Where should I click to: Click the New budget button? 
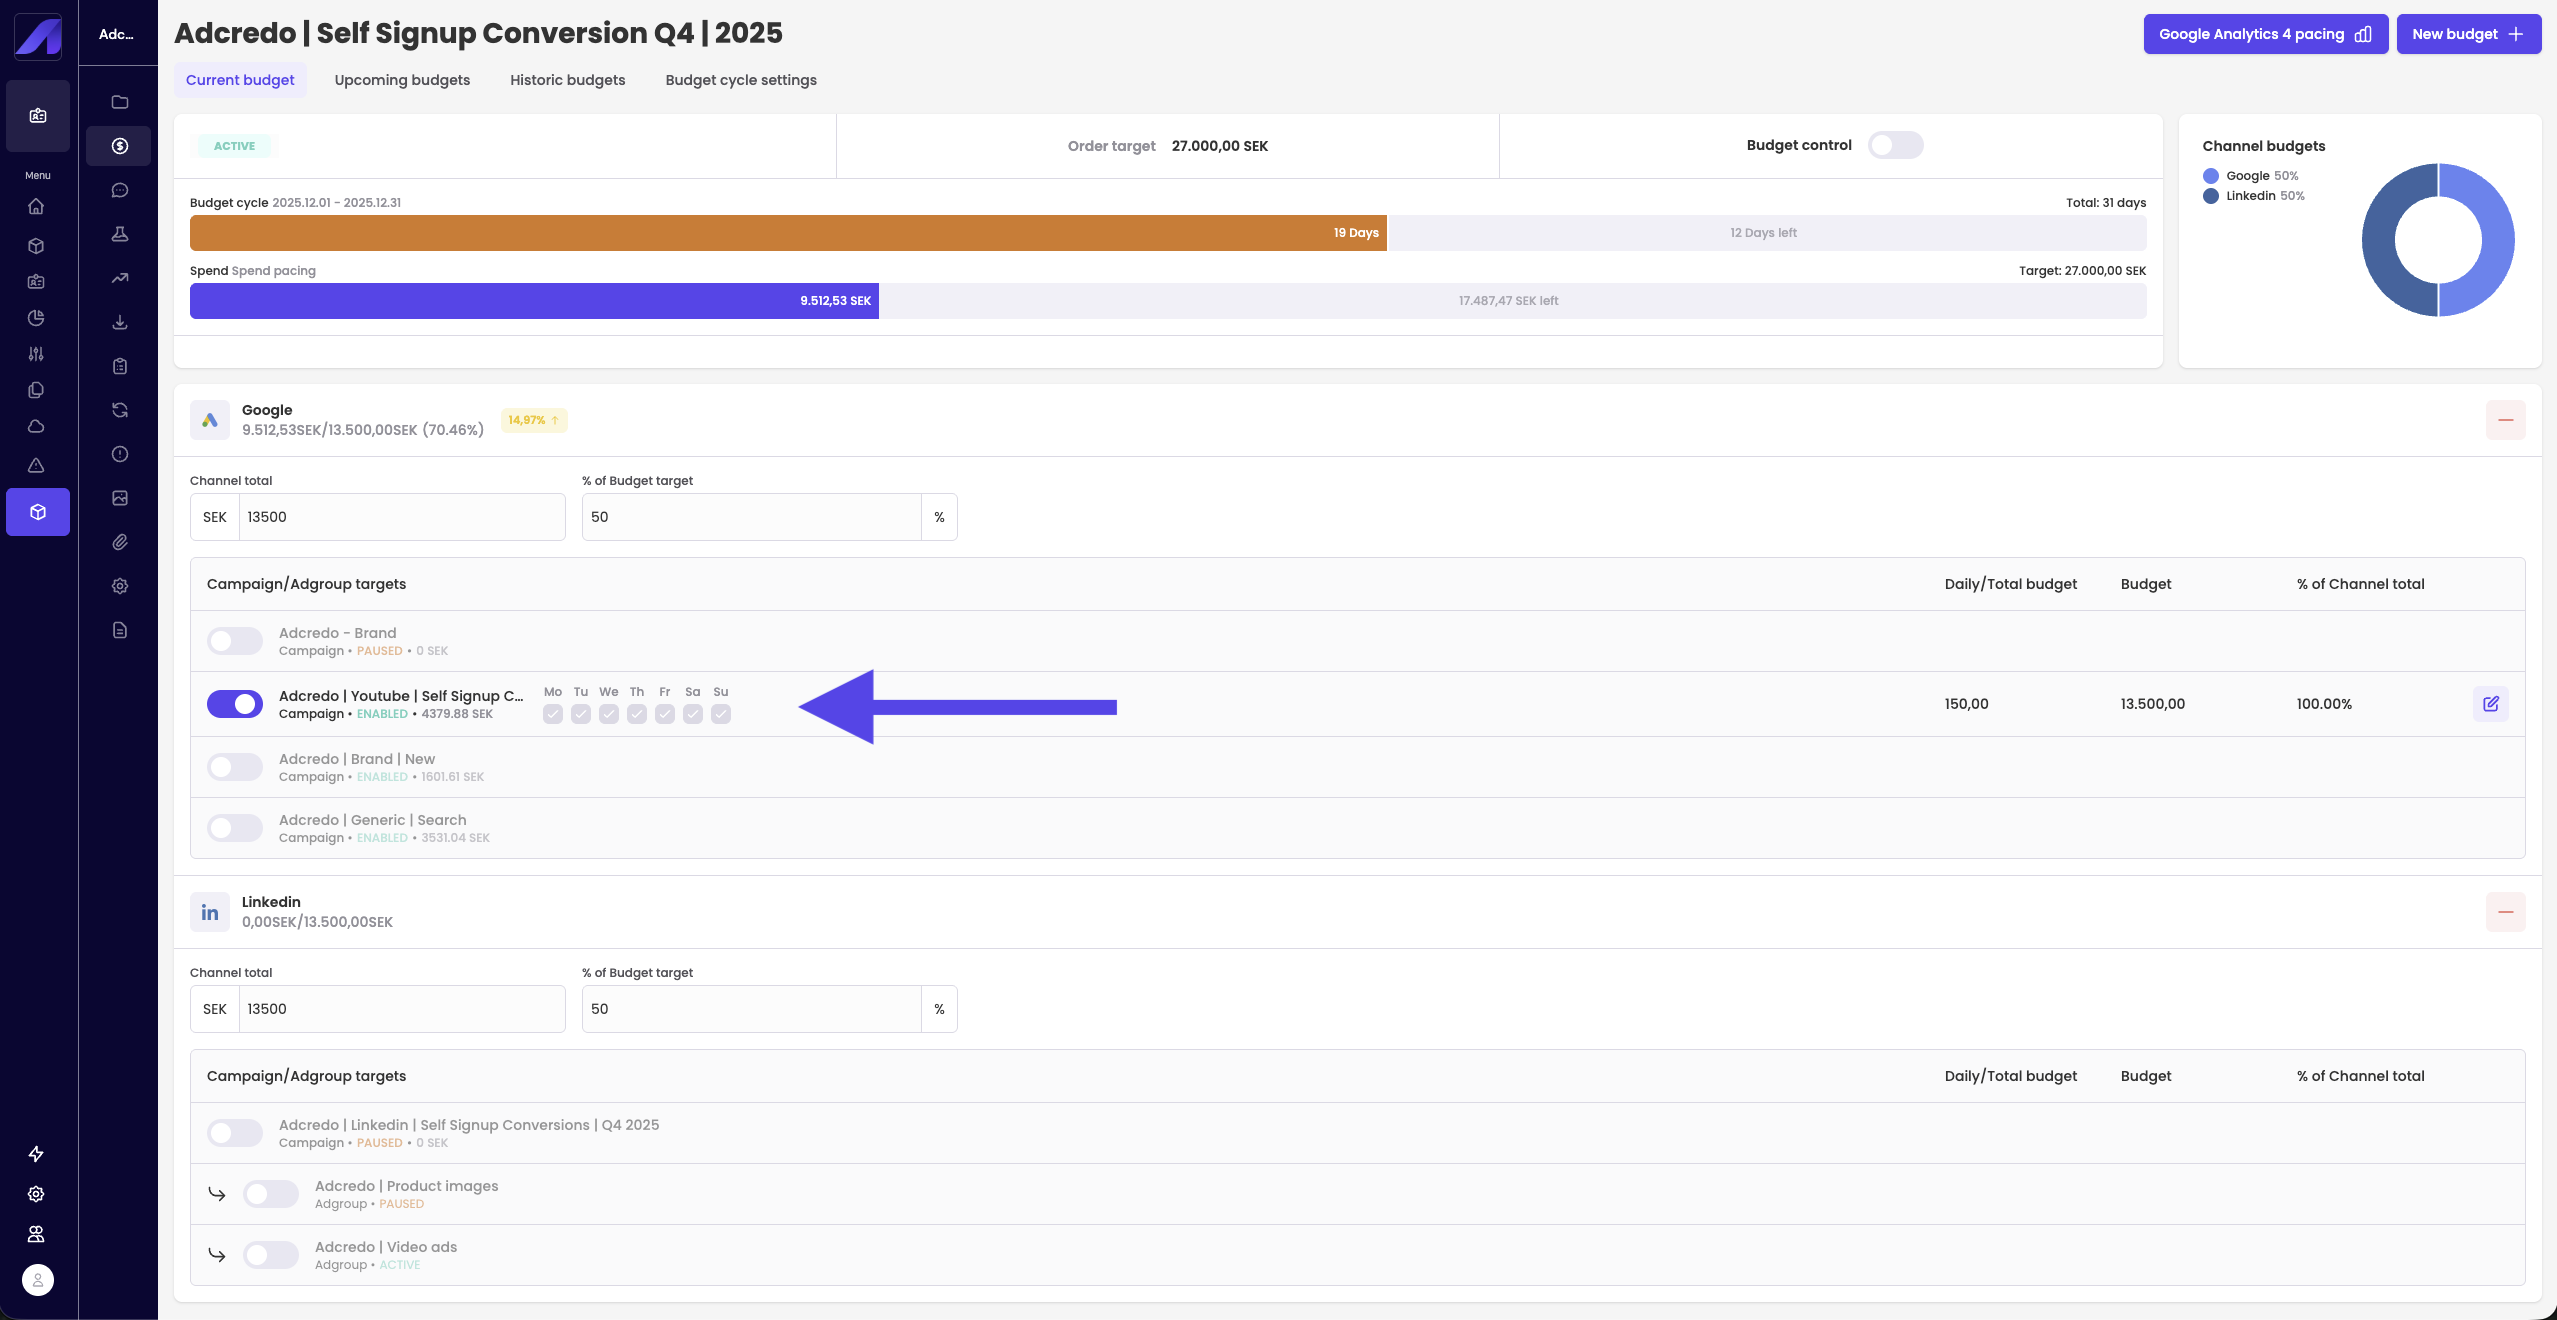(2468, 34)
